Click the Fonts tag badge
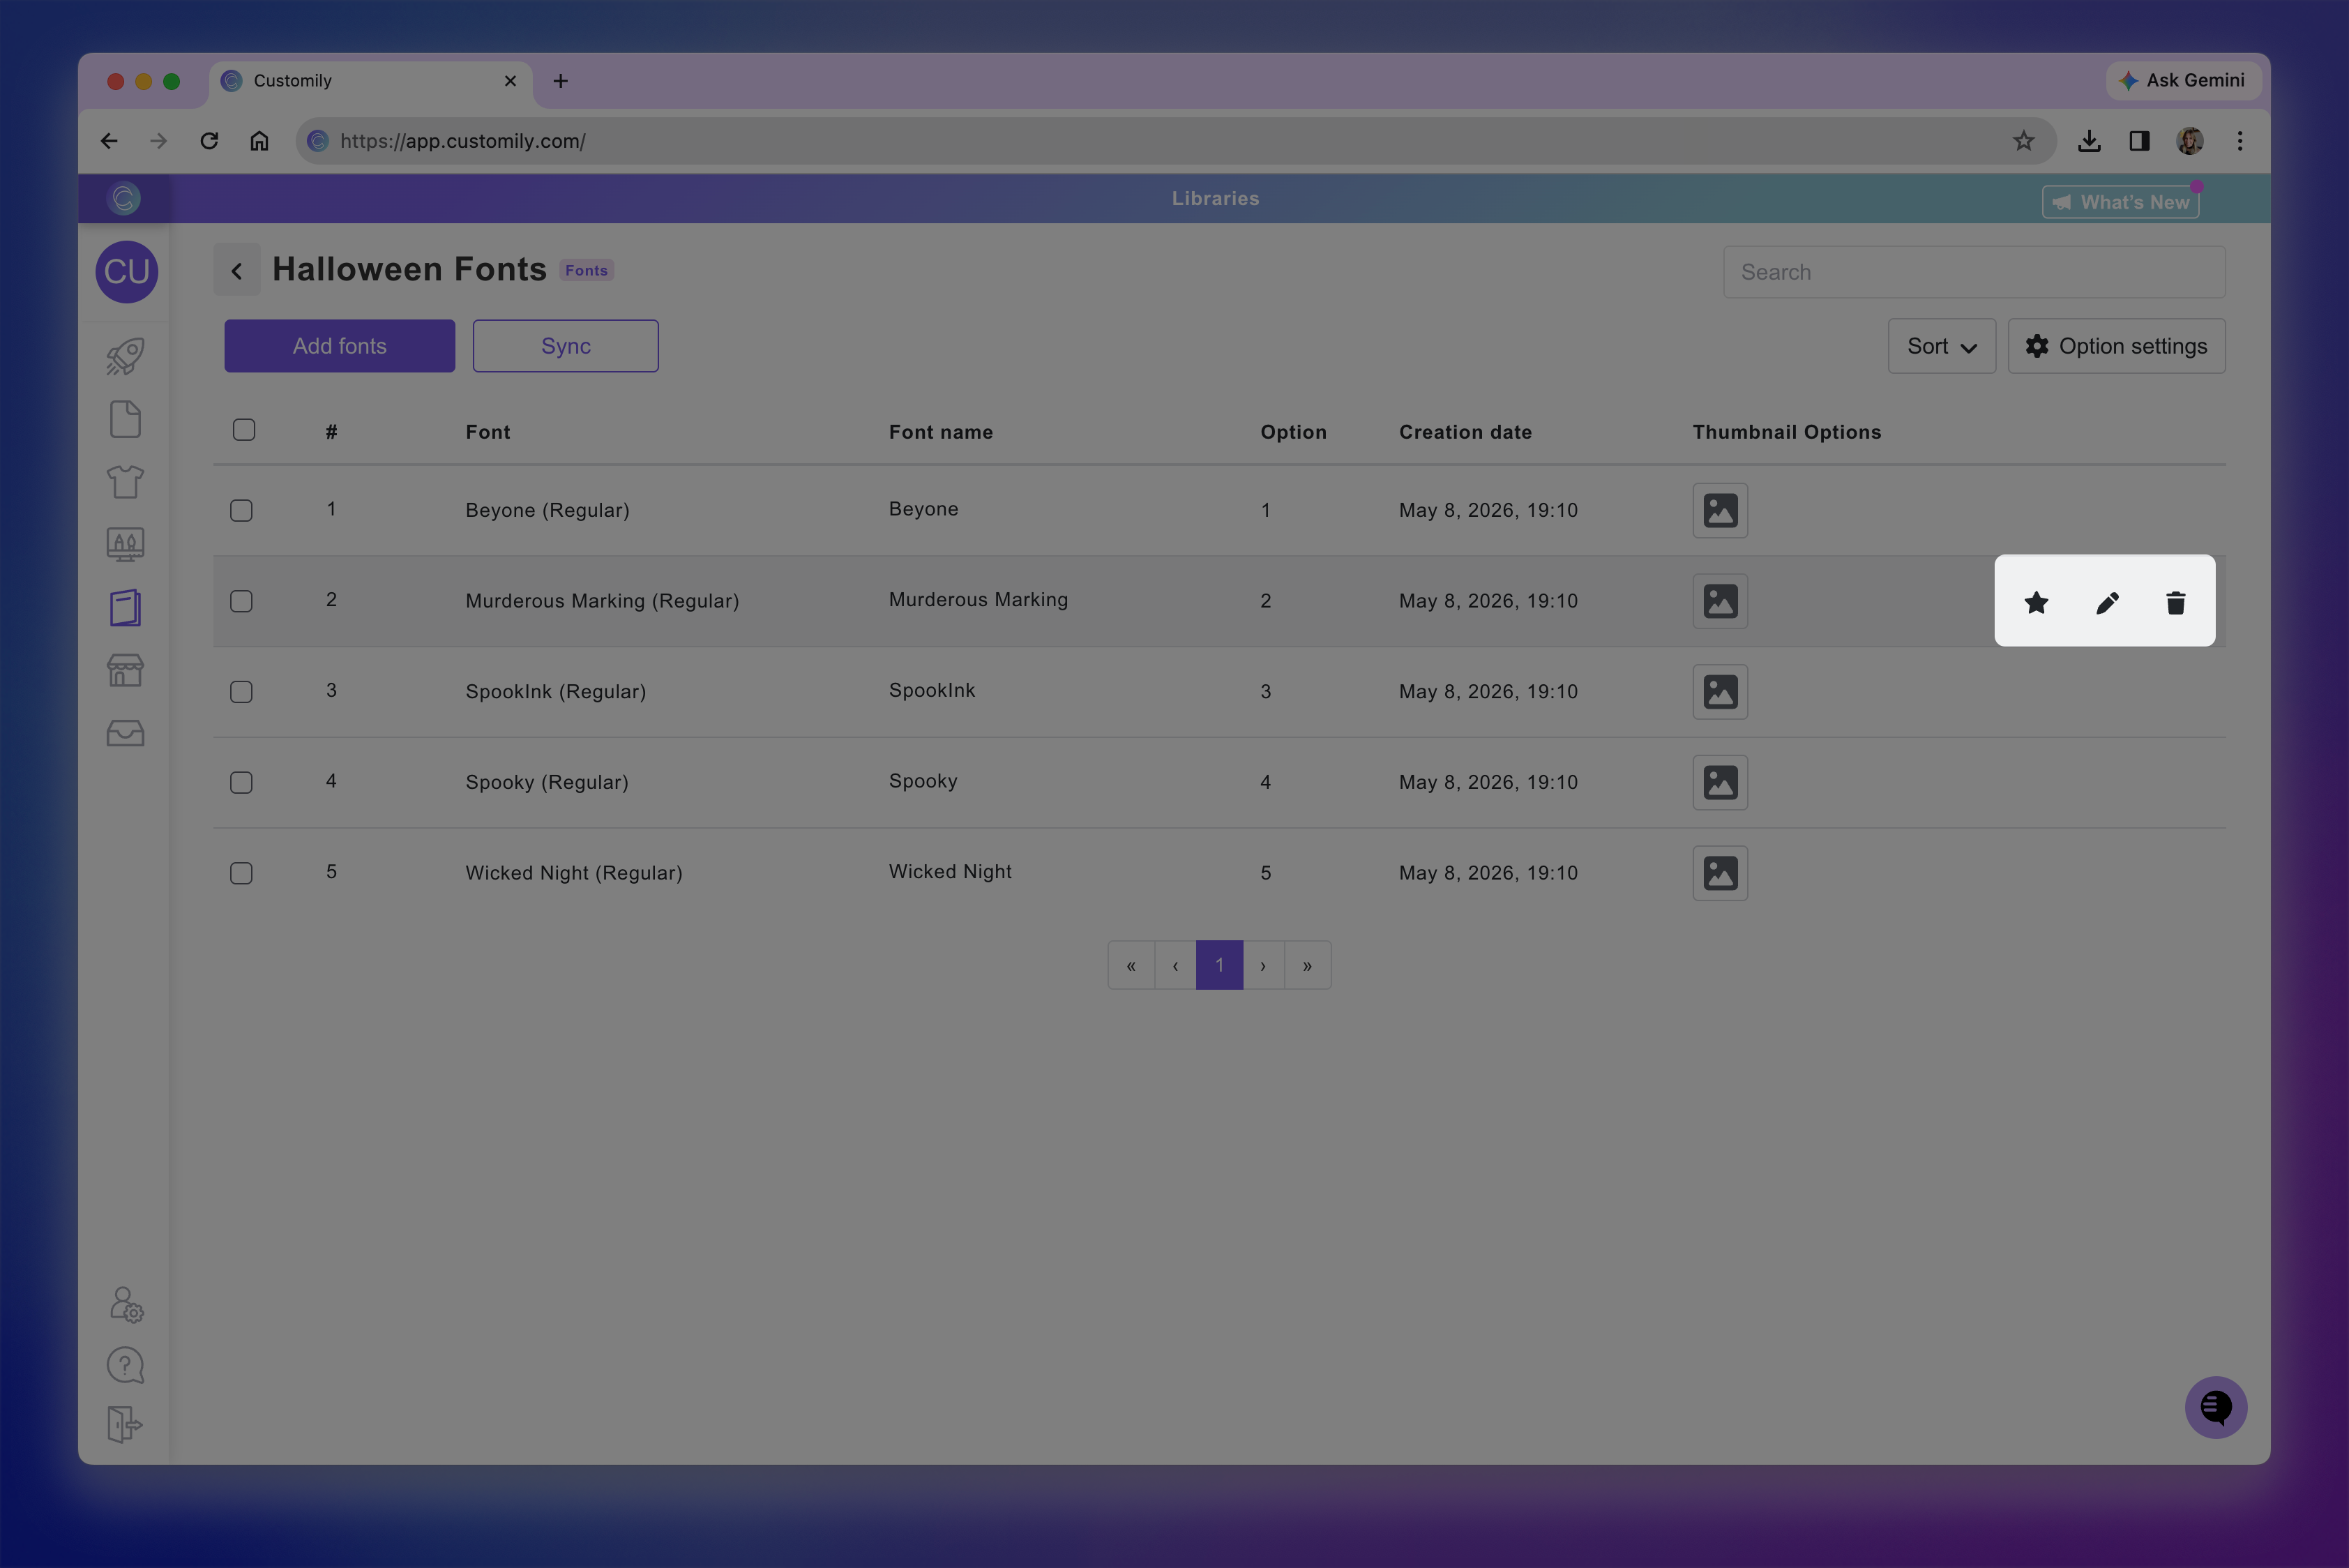 [586, 270]
